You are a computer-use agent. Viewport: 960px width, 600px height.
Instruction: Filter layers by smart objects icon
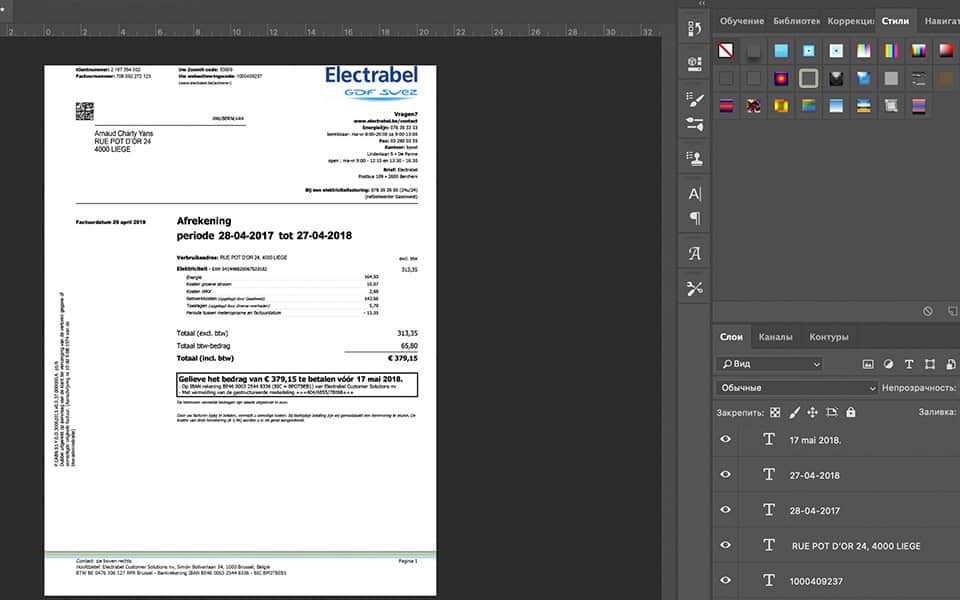[951, 364]
